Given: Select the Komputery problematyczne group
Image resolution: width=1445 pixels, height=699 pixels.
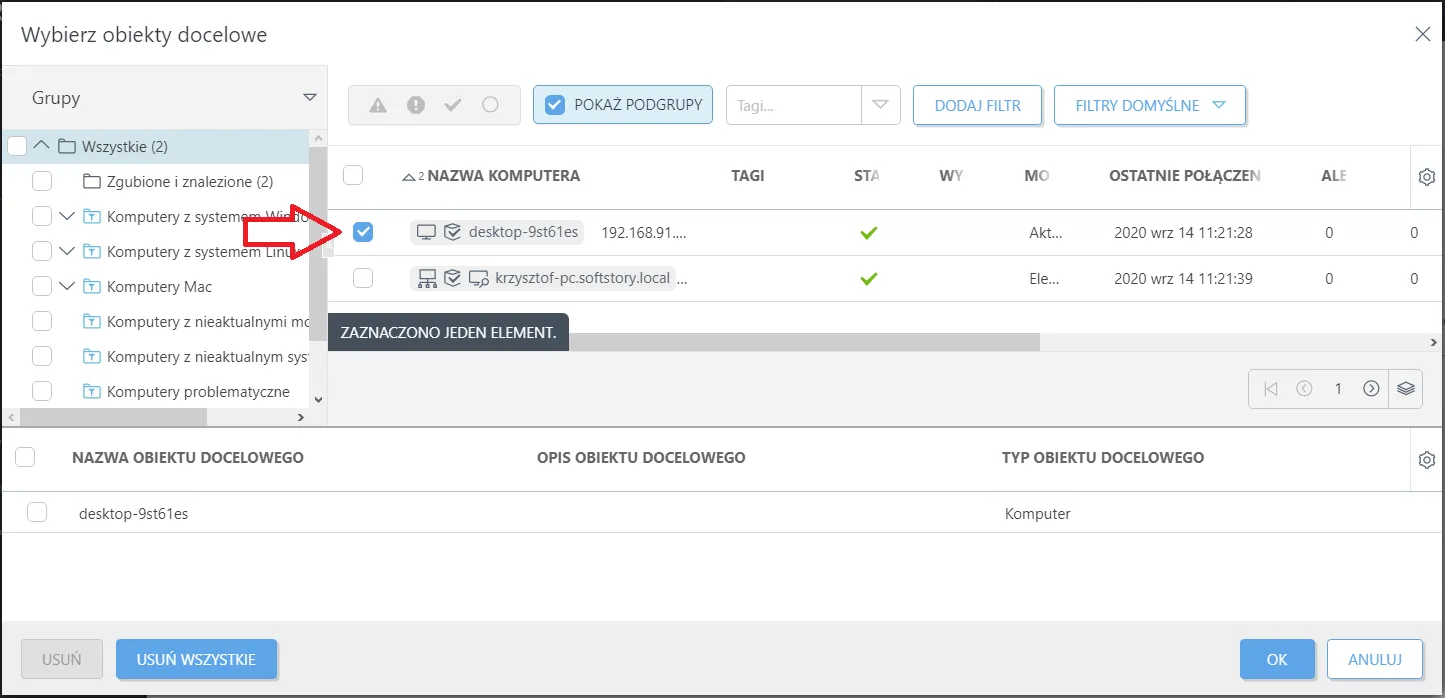Looking at the screenshot, I should click(x=198, y=391).
